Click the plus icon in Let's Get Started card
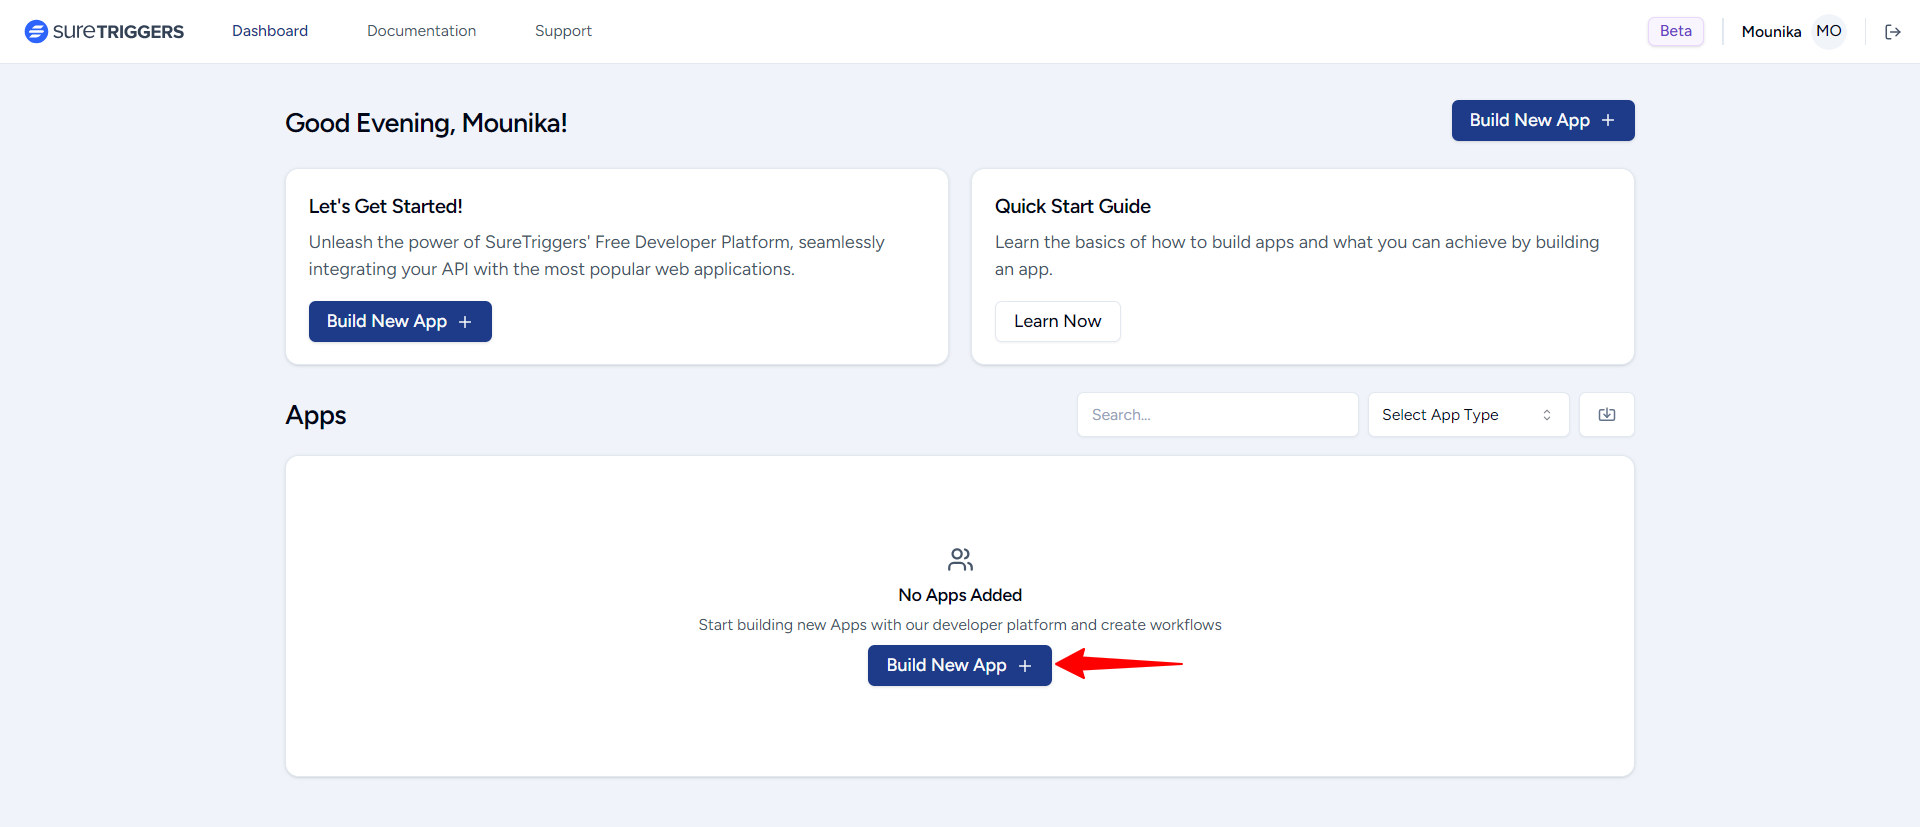 click(x=465, y=322)
